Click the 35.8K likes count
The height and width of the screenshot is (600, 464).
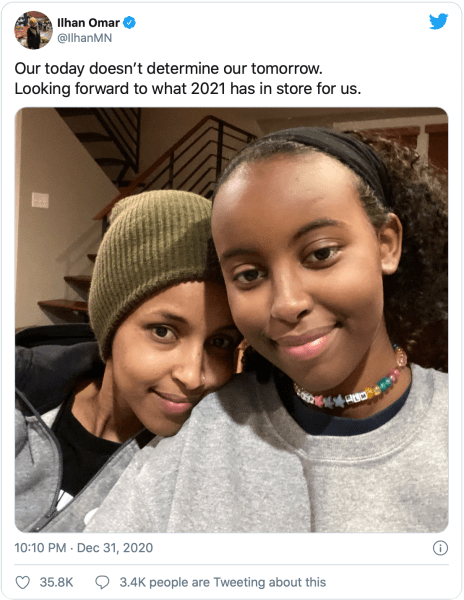pyautogui.click(x=56, y=582)
